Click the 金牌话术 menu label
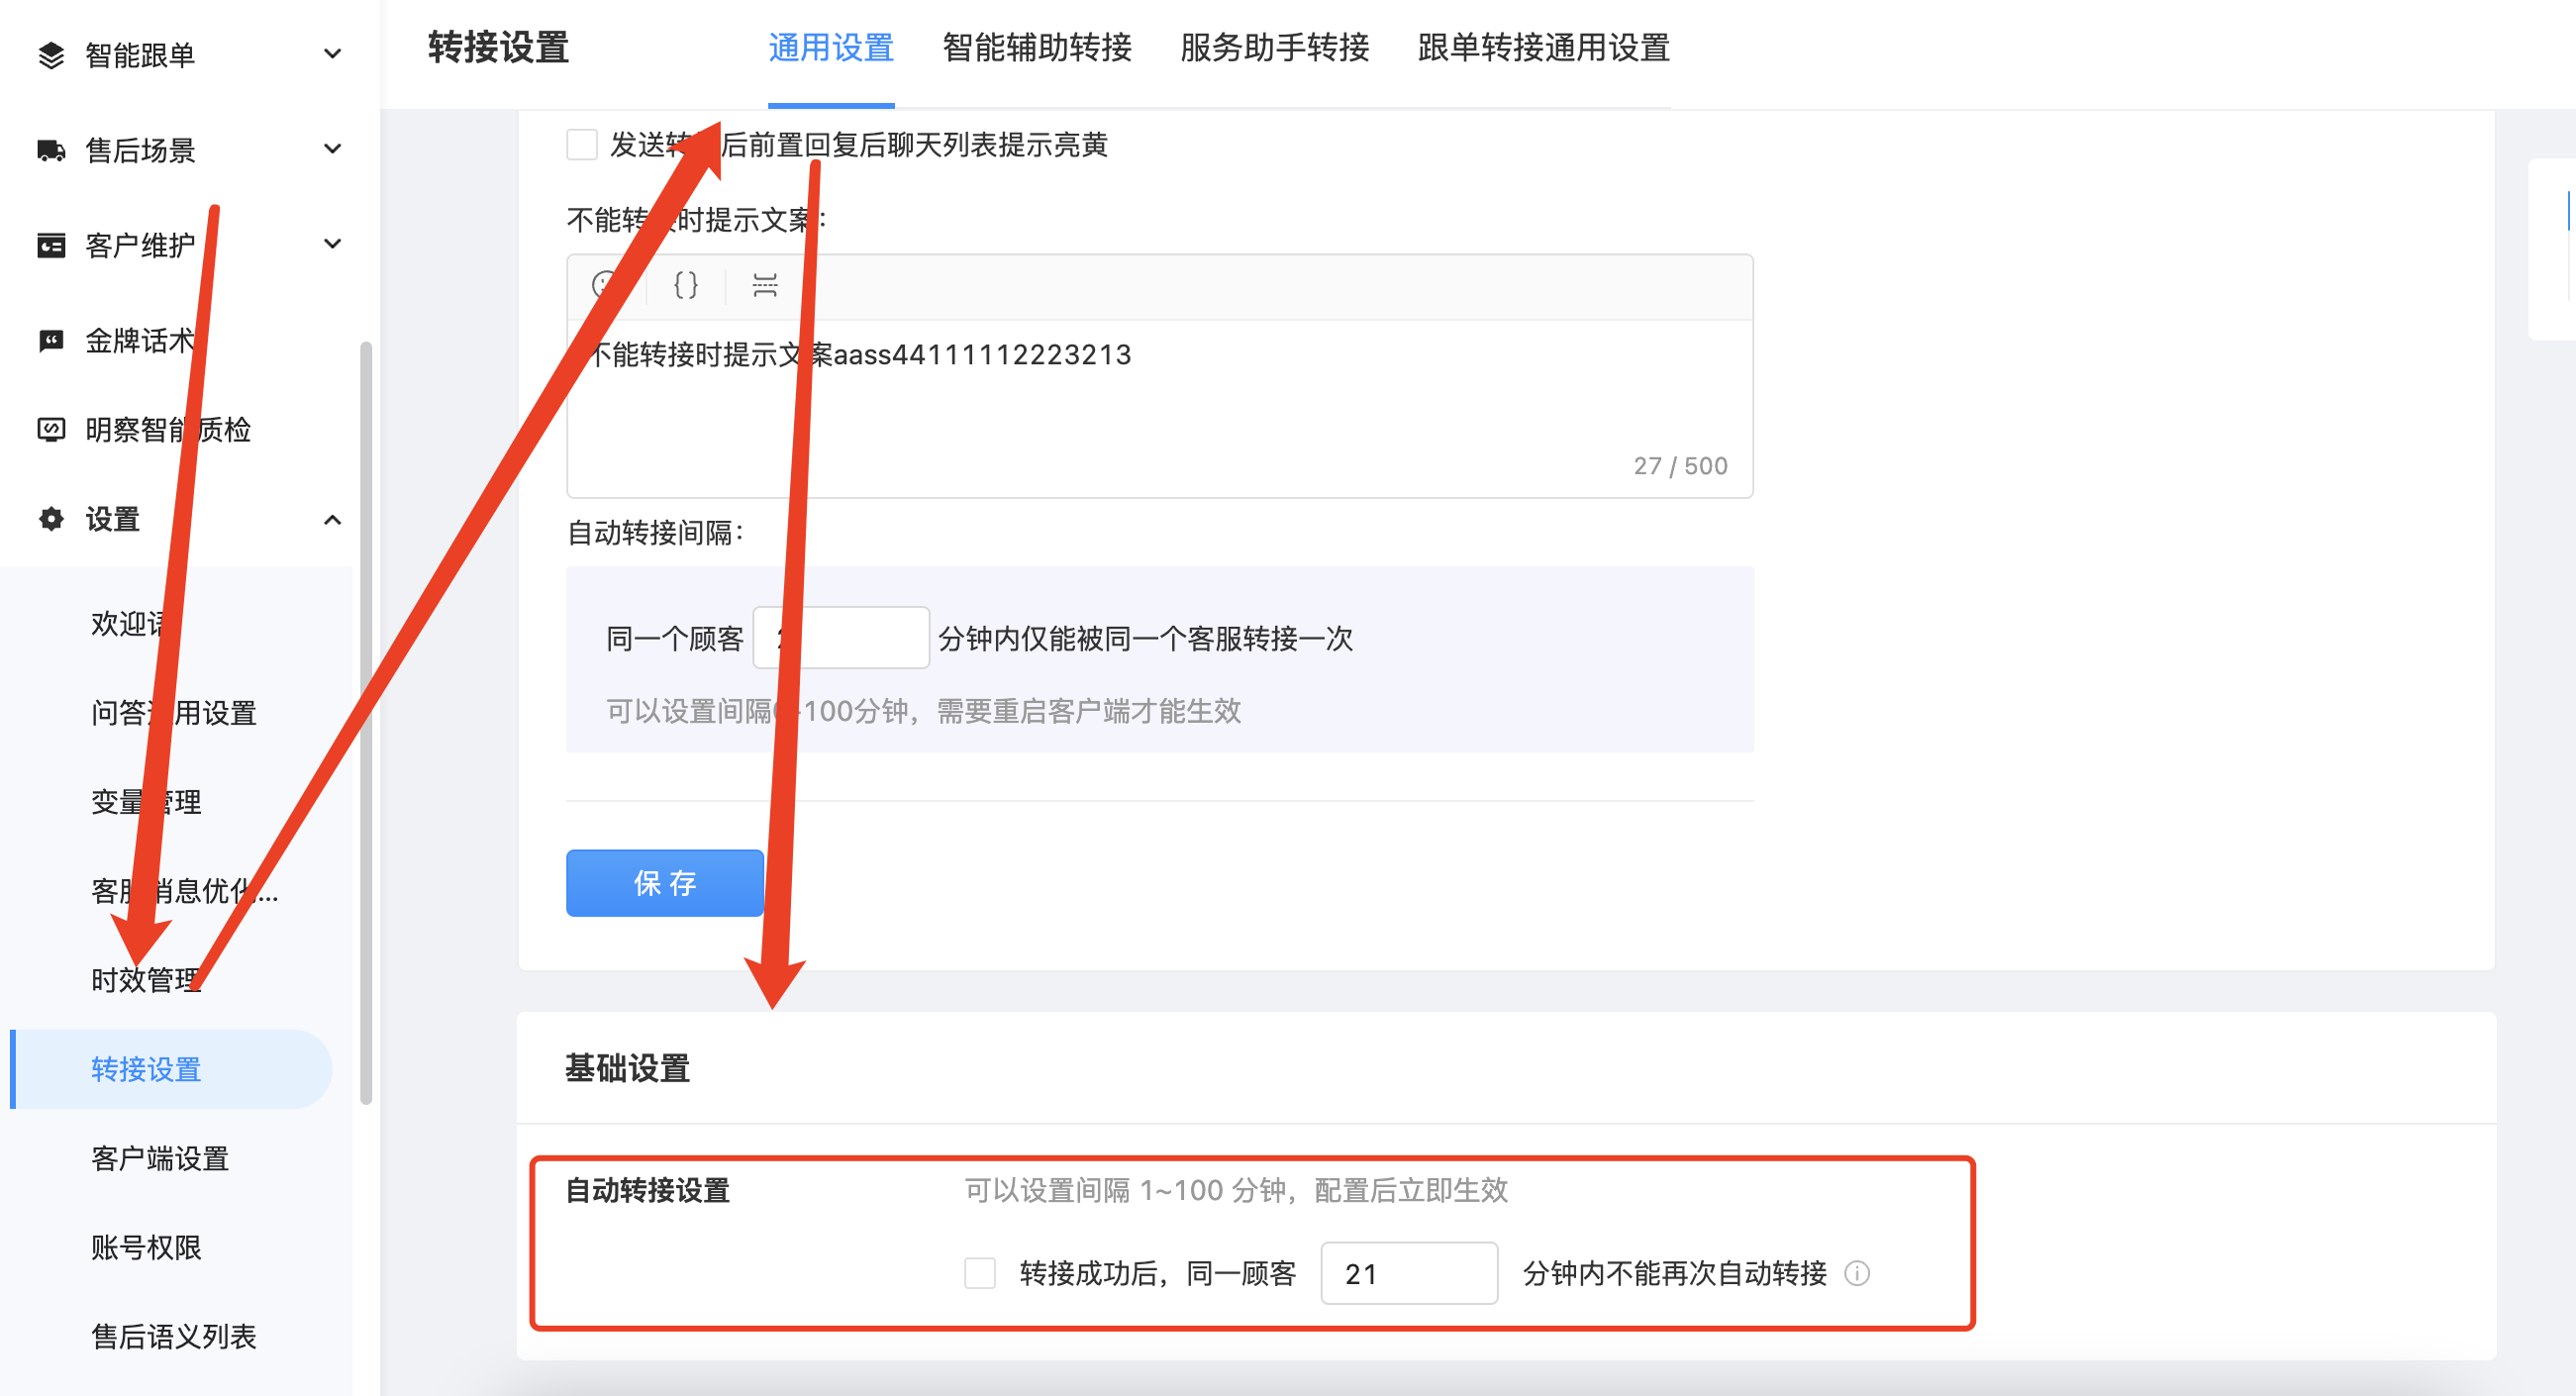This screenshot has width=2576, height=1396. 140,341
